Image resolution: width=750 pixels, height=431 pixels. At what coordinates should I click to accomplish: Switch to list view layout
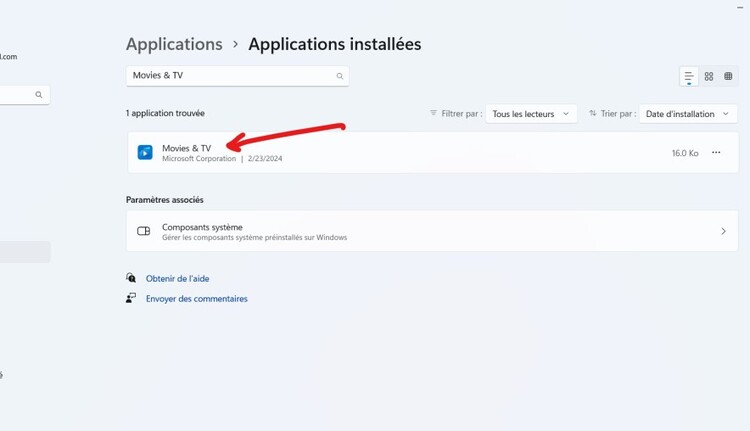point(689,77)
